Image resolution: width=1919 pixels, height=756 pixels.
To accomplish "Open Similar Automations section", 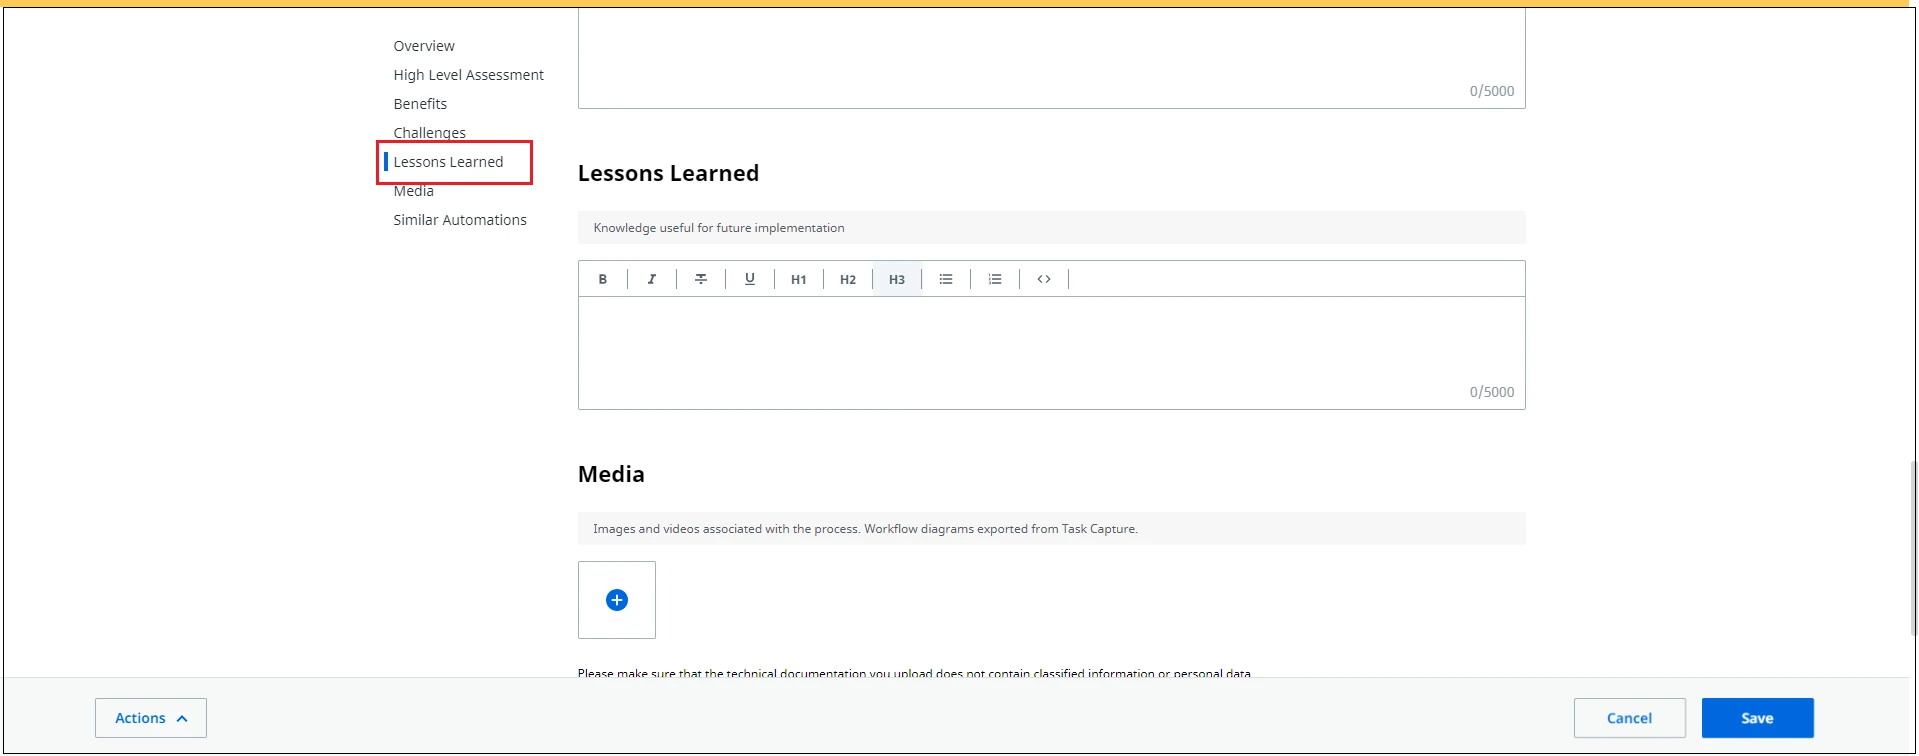I will tap(460, 220).
